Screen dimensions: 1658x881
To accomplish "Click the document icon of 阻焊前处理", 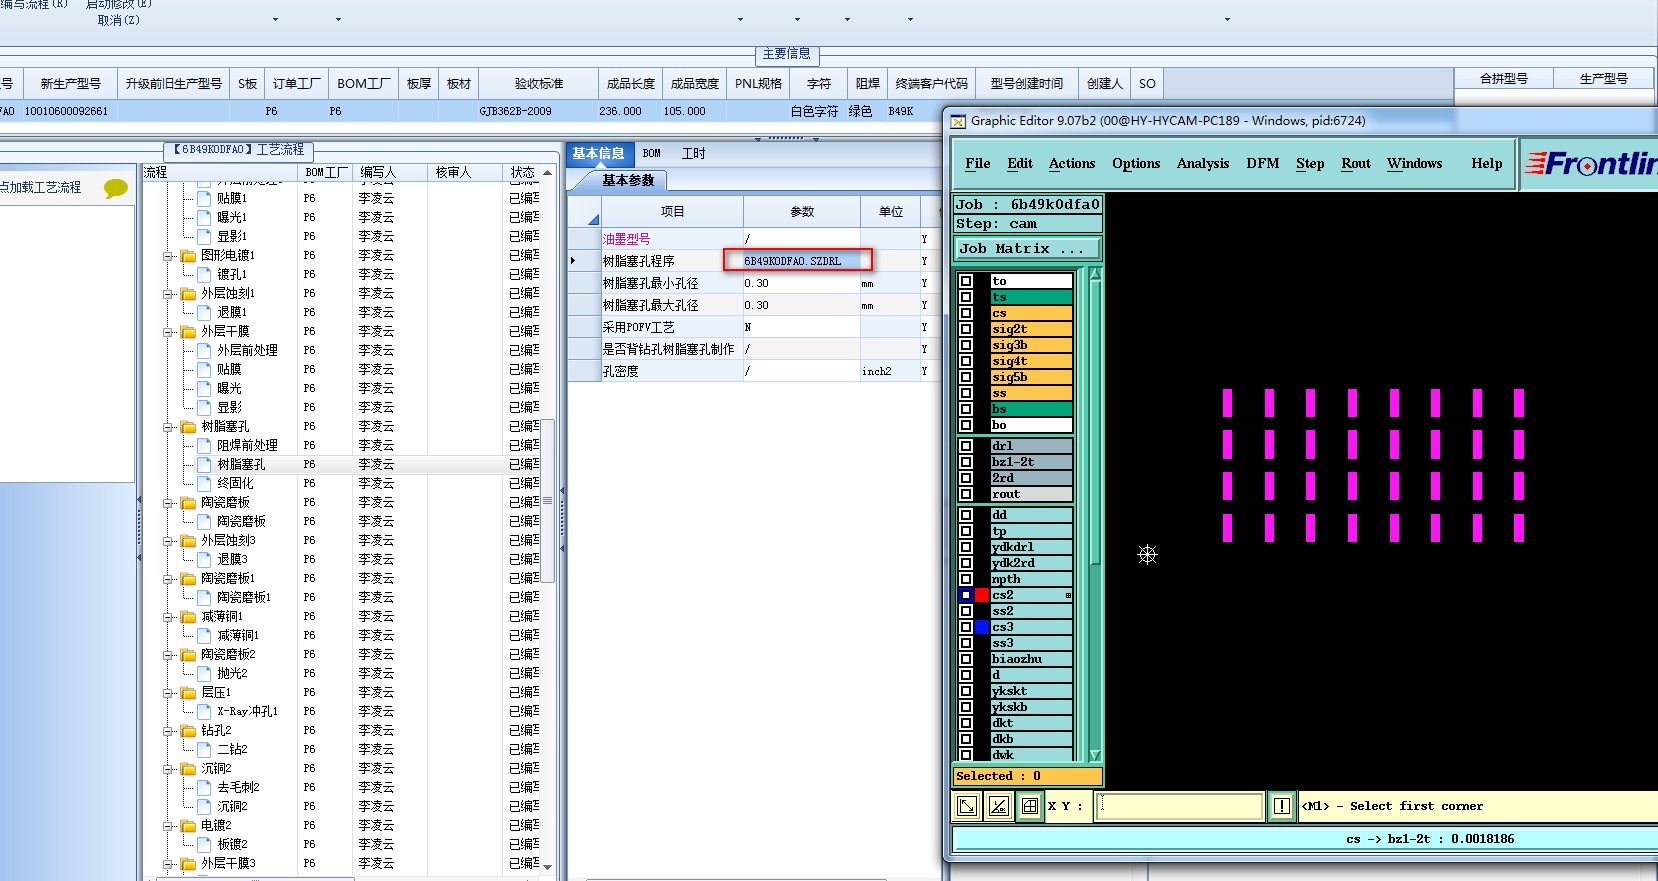I will coord(205,445).
